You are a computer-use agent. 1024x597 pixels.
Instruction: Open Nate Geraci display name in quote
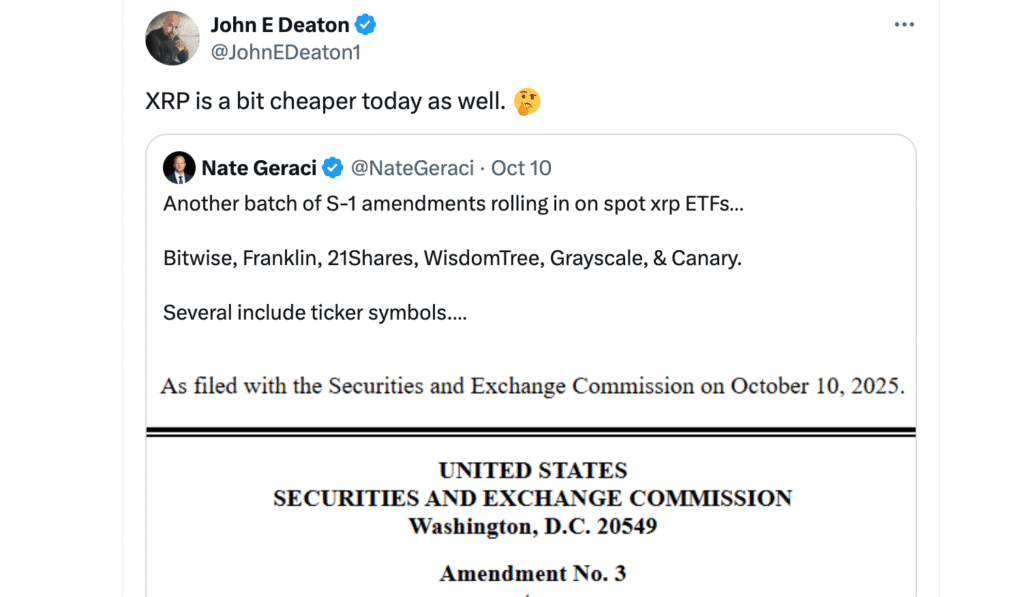click(259, 168)
